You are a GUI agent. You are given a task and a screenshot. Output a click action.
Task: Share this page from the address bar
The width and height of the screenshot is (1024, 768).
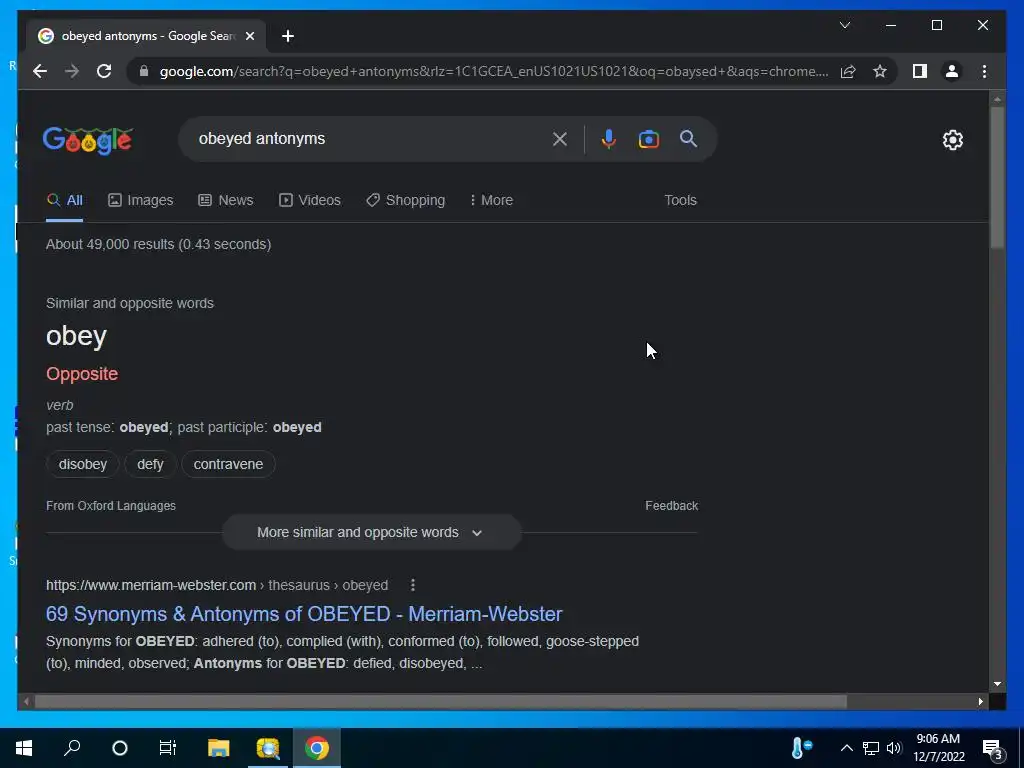[848, 71]
